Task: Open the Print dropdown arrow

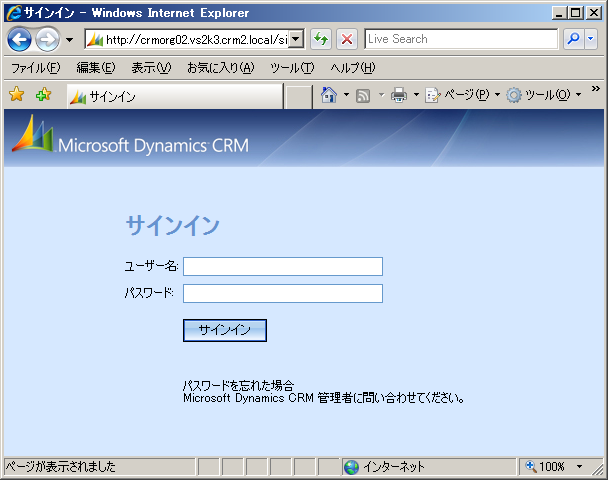Action: pyautogui.click(x=416, y=95)
